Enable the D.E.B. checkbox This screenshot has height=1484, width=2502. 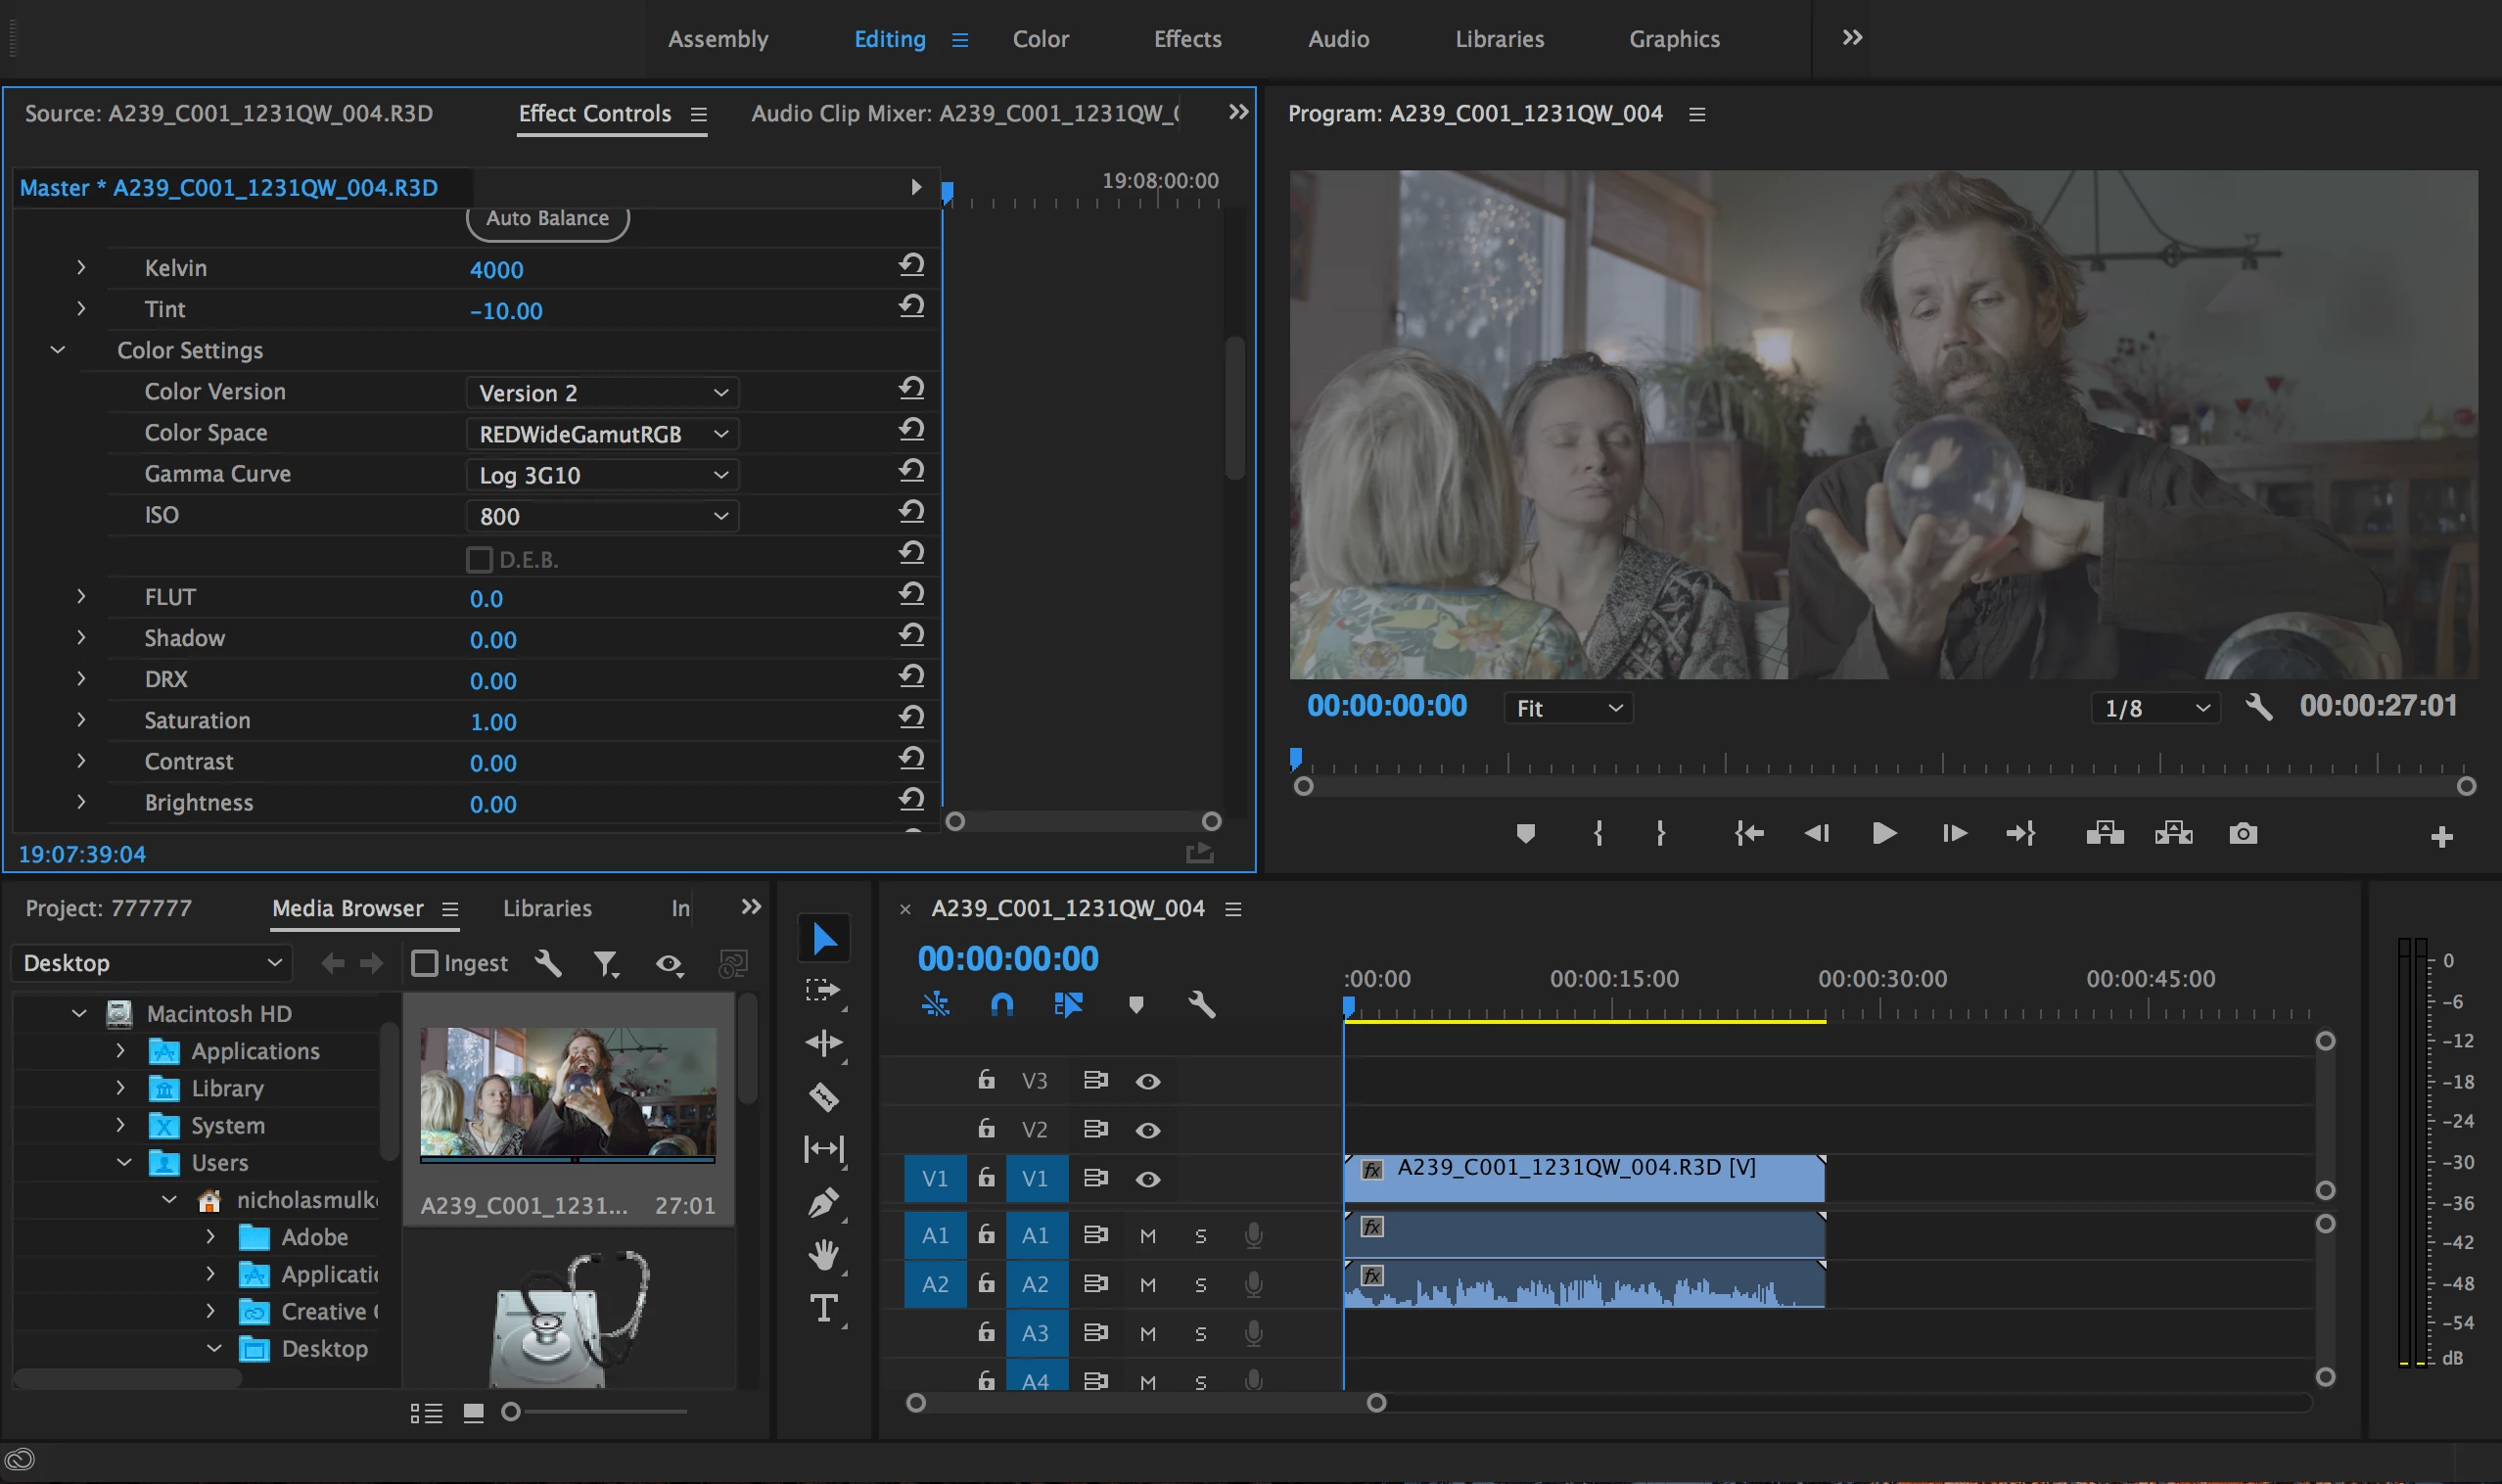point(479,559)
